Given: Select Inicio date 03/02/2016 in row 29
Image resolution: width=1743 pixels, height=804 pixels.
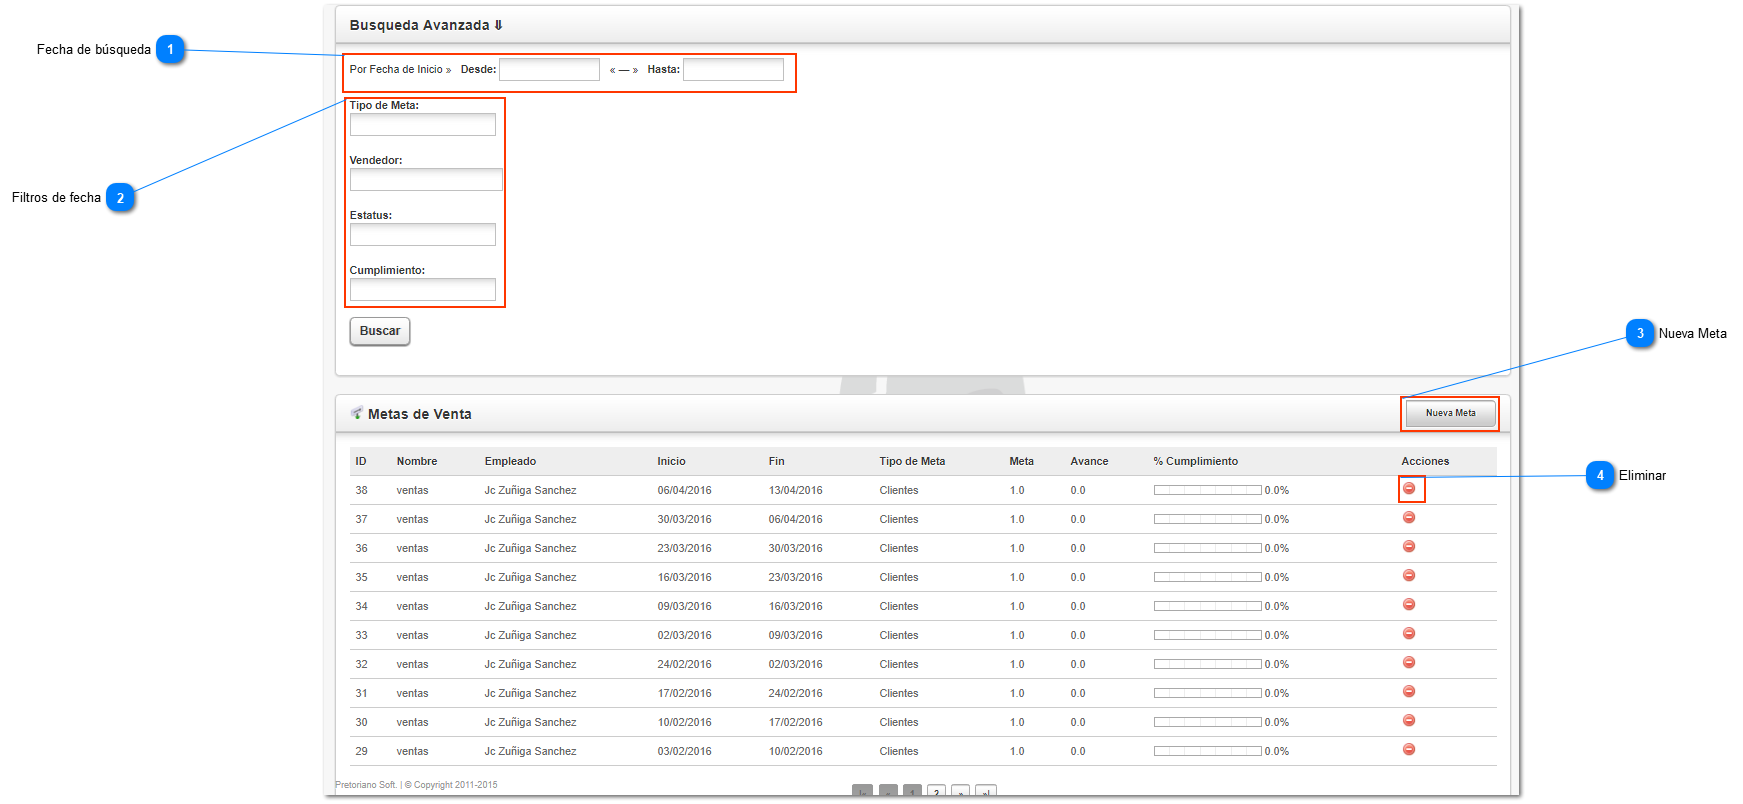Looking at the screenshot, I should point(684,751).
